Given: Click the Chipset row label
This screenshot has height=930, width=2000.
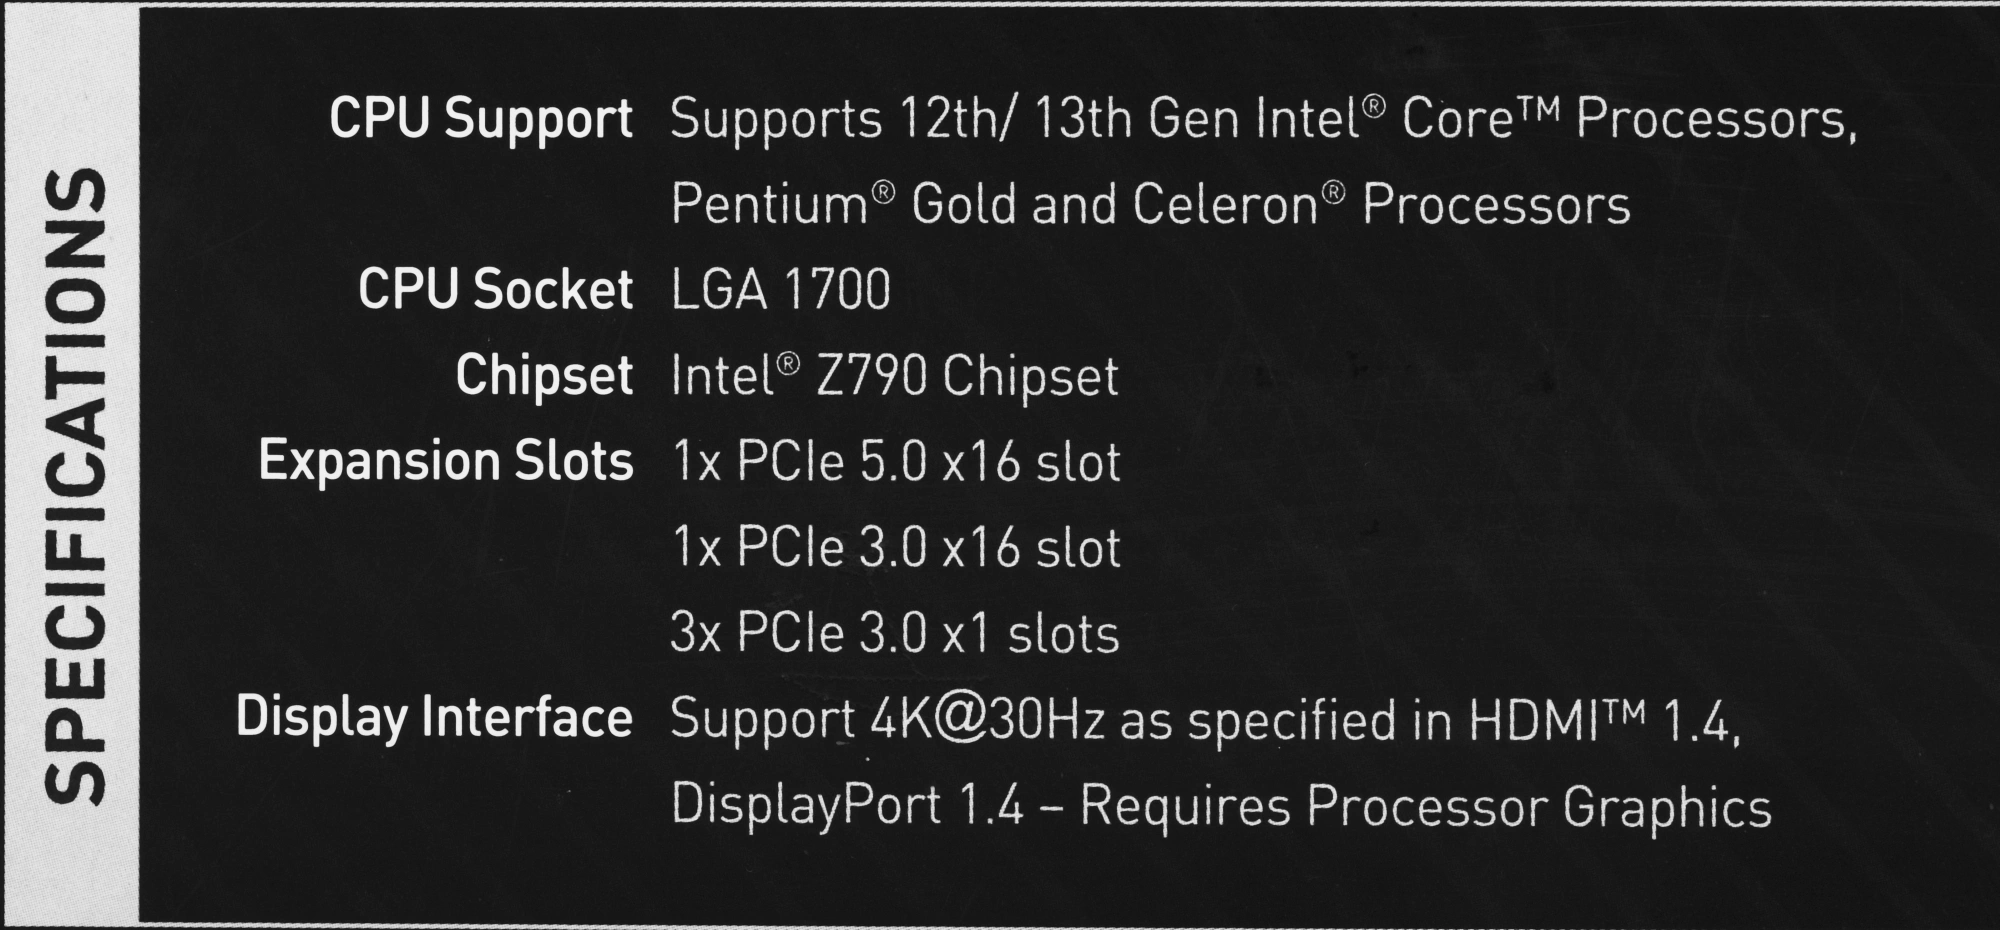Looking at the screenshot, I should click(544, 377).
